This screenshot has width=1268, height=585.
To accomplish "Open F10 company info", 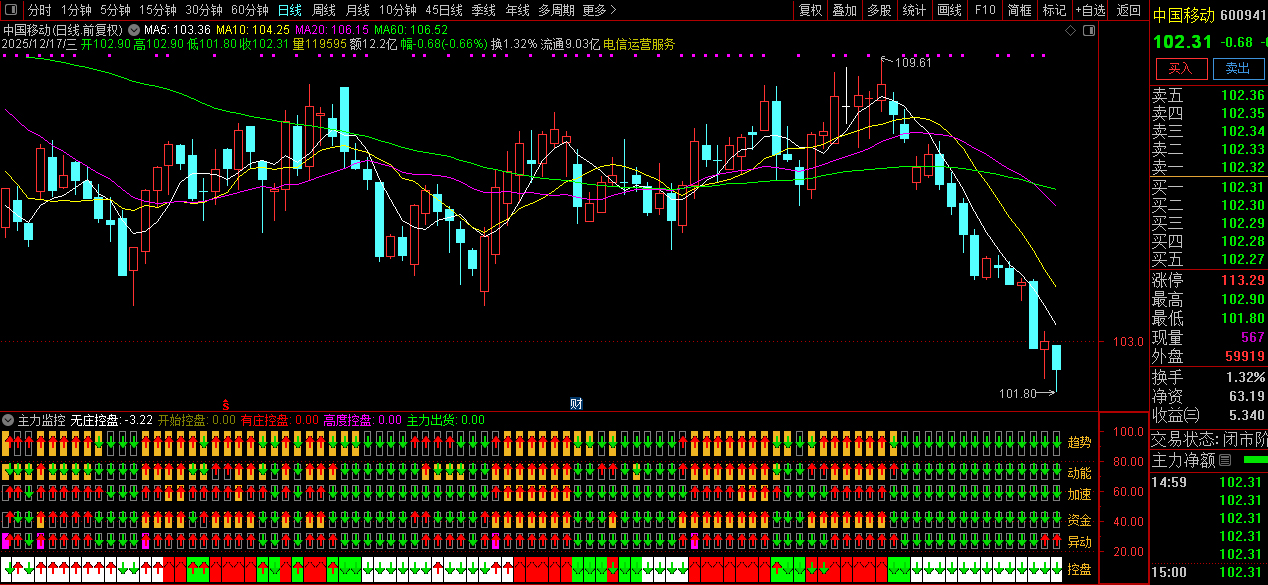I will pyautogui.click(x=985, y=10).
